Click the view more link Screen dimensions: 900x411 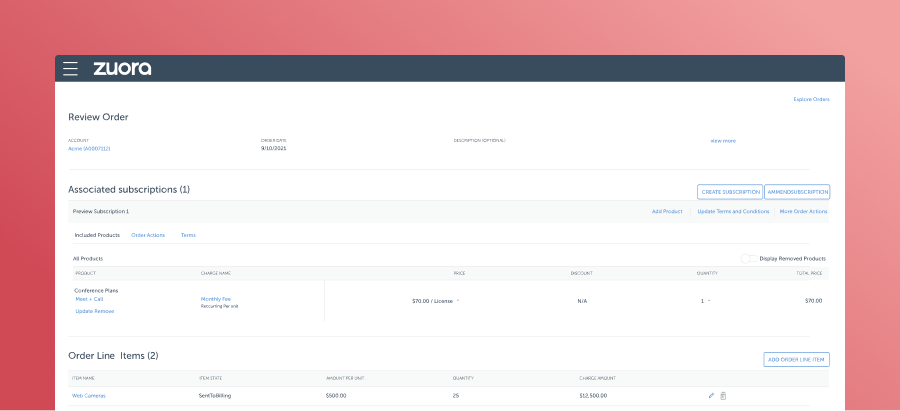(x=722, y=141)
